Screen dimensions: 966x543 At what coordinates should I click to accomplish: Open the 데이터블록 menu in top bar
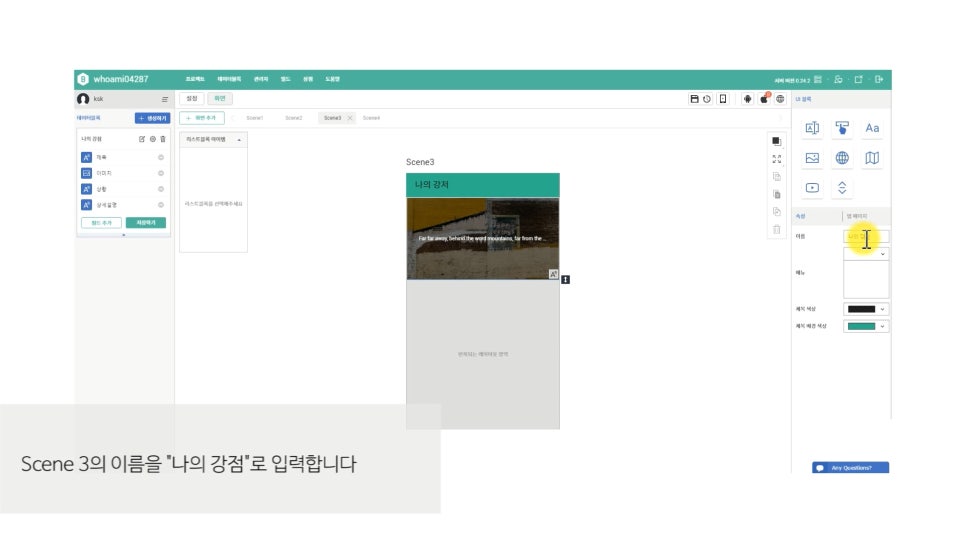[229, 79]
